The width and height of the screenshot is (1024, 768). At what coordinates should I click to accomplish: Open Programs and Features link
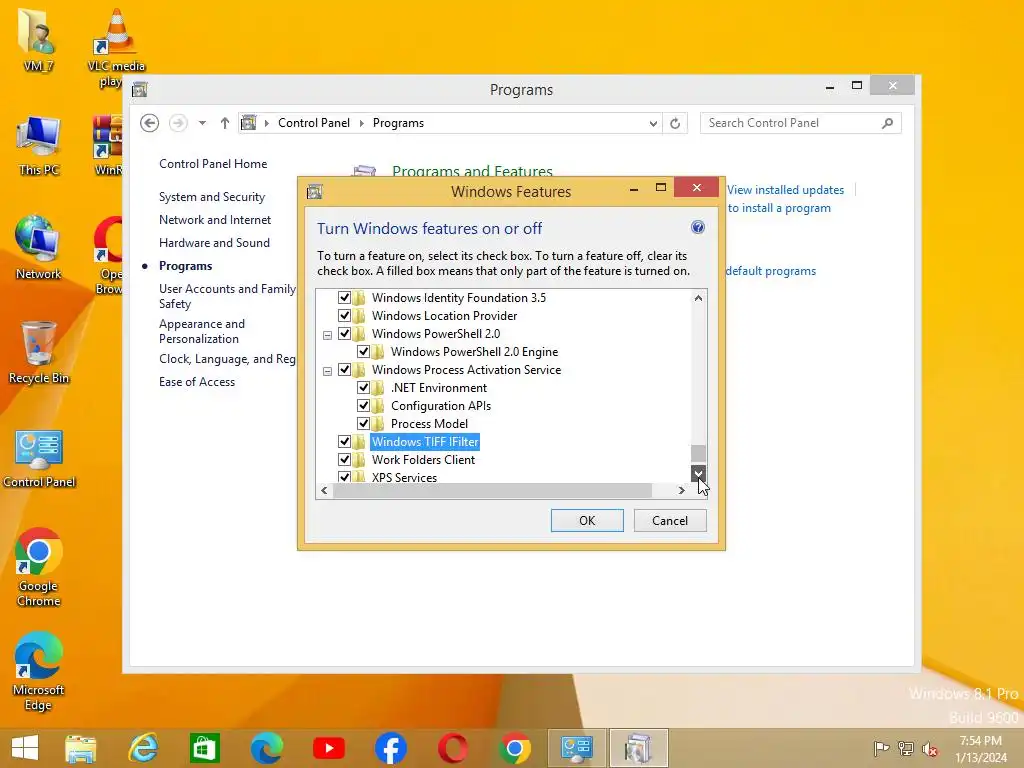pyautogui.click(x=472, y=171)
